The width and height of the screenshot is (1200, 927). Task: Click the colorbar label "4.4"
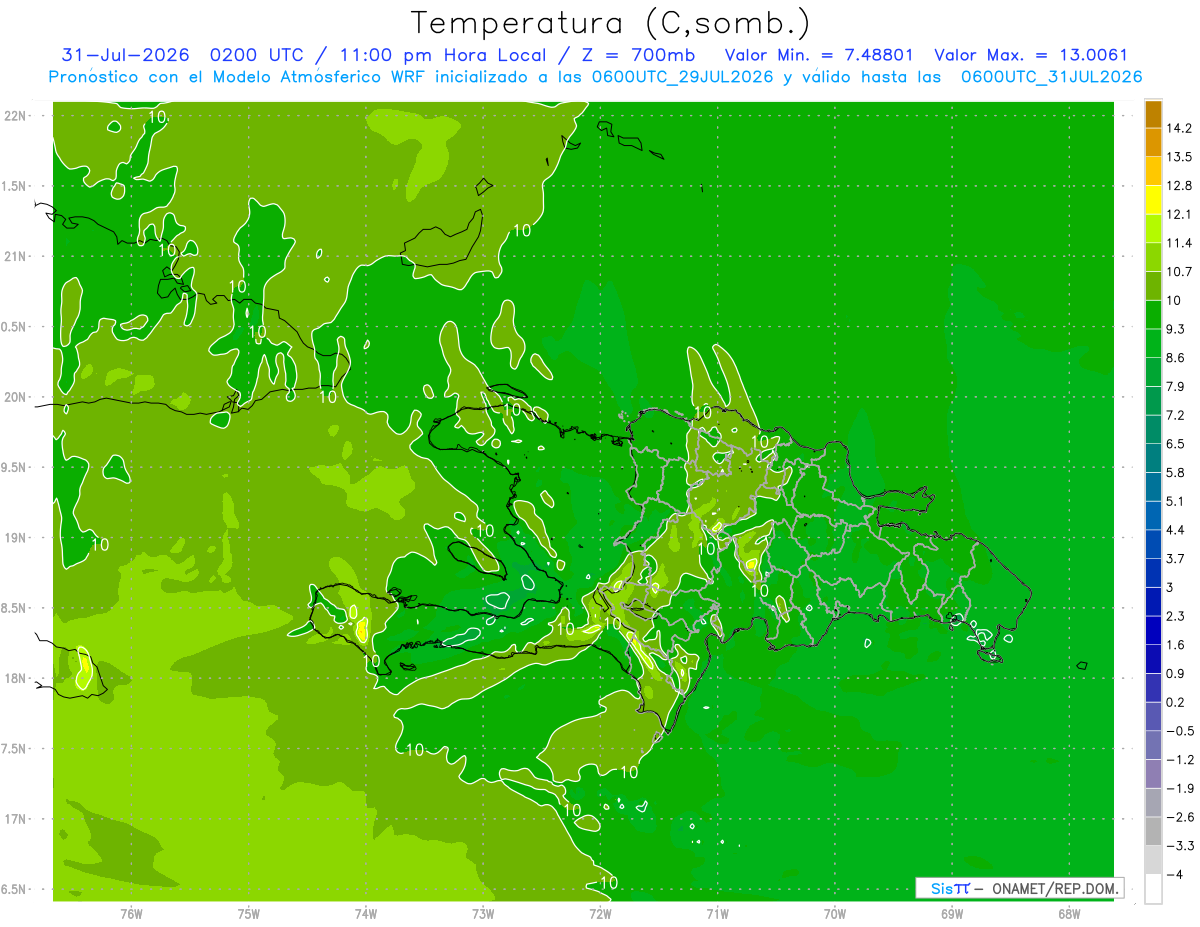tap(1176, 530)
